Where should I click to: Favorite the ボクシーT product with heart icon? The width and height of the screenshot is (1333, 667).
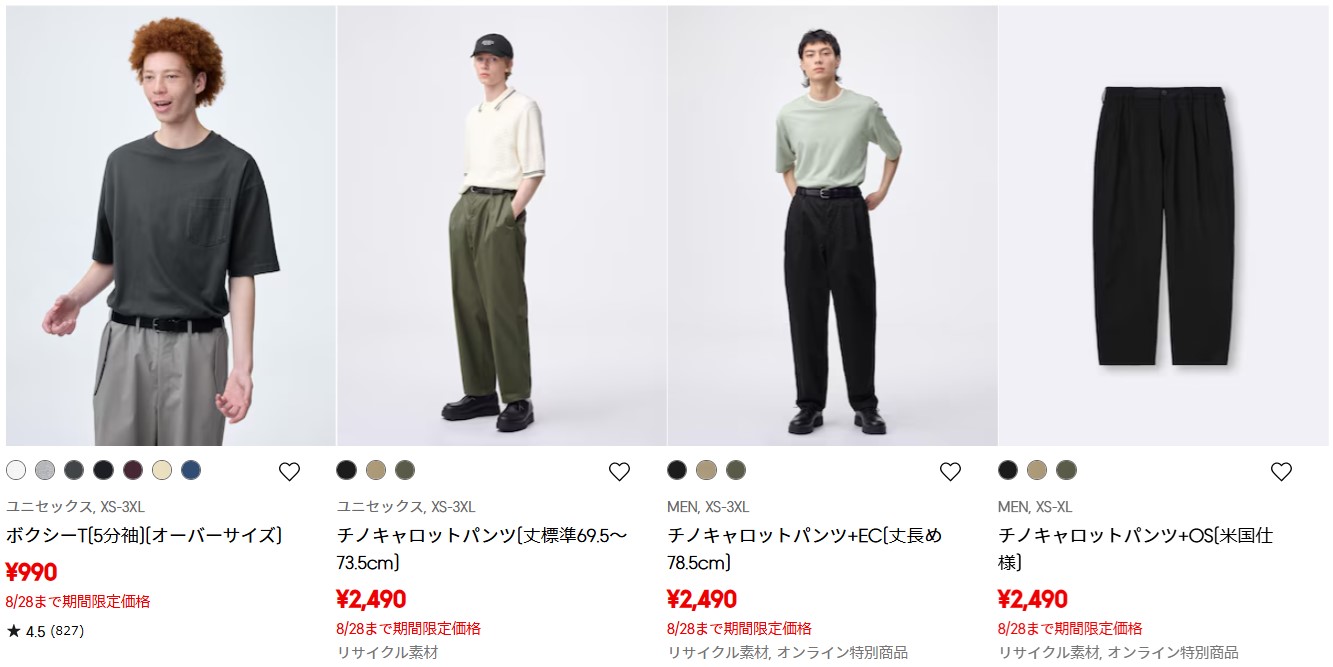[289, 472]
